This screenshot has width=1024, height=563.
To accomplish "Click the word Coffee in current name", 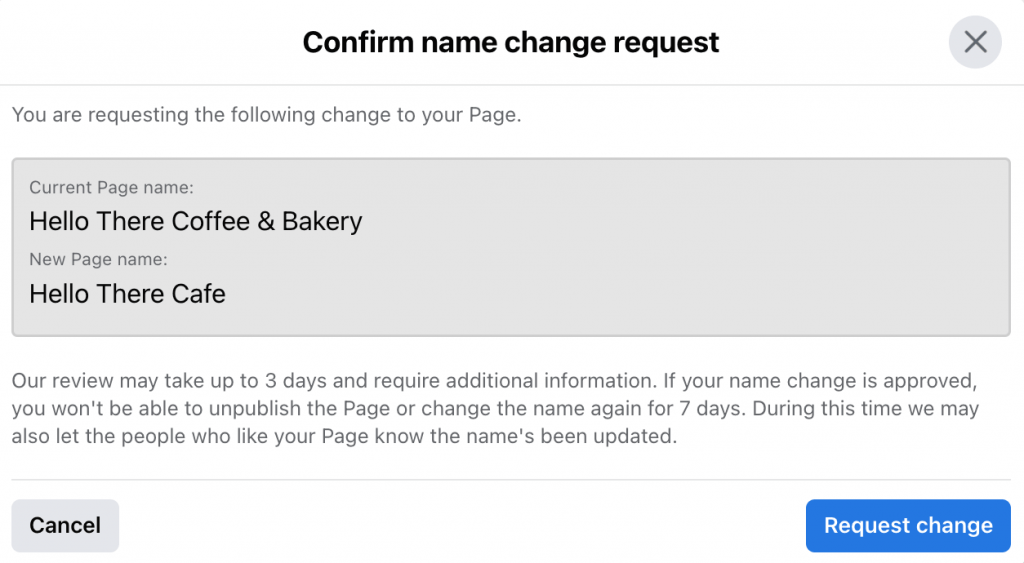I will (x=211, y=221).
